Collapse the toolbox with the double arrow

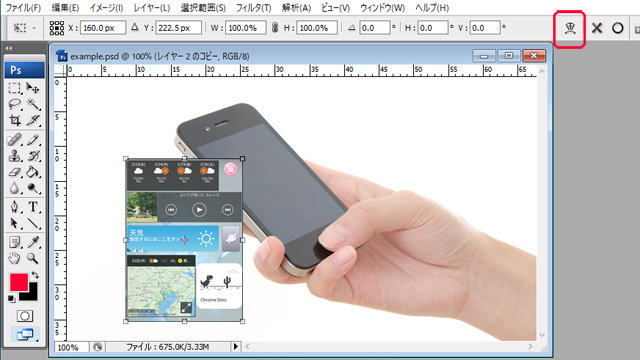click(9, 48)
